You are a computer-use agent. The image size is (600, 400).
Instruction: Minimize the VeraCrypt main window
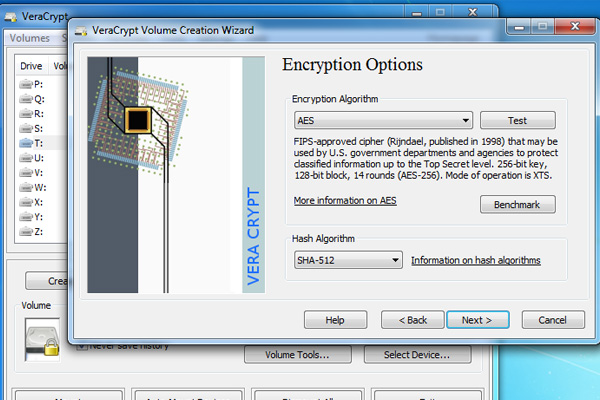tap(417, 13)
